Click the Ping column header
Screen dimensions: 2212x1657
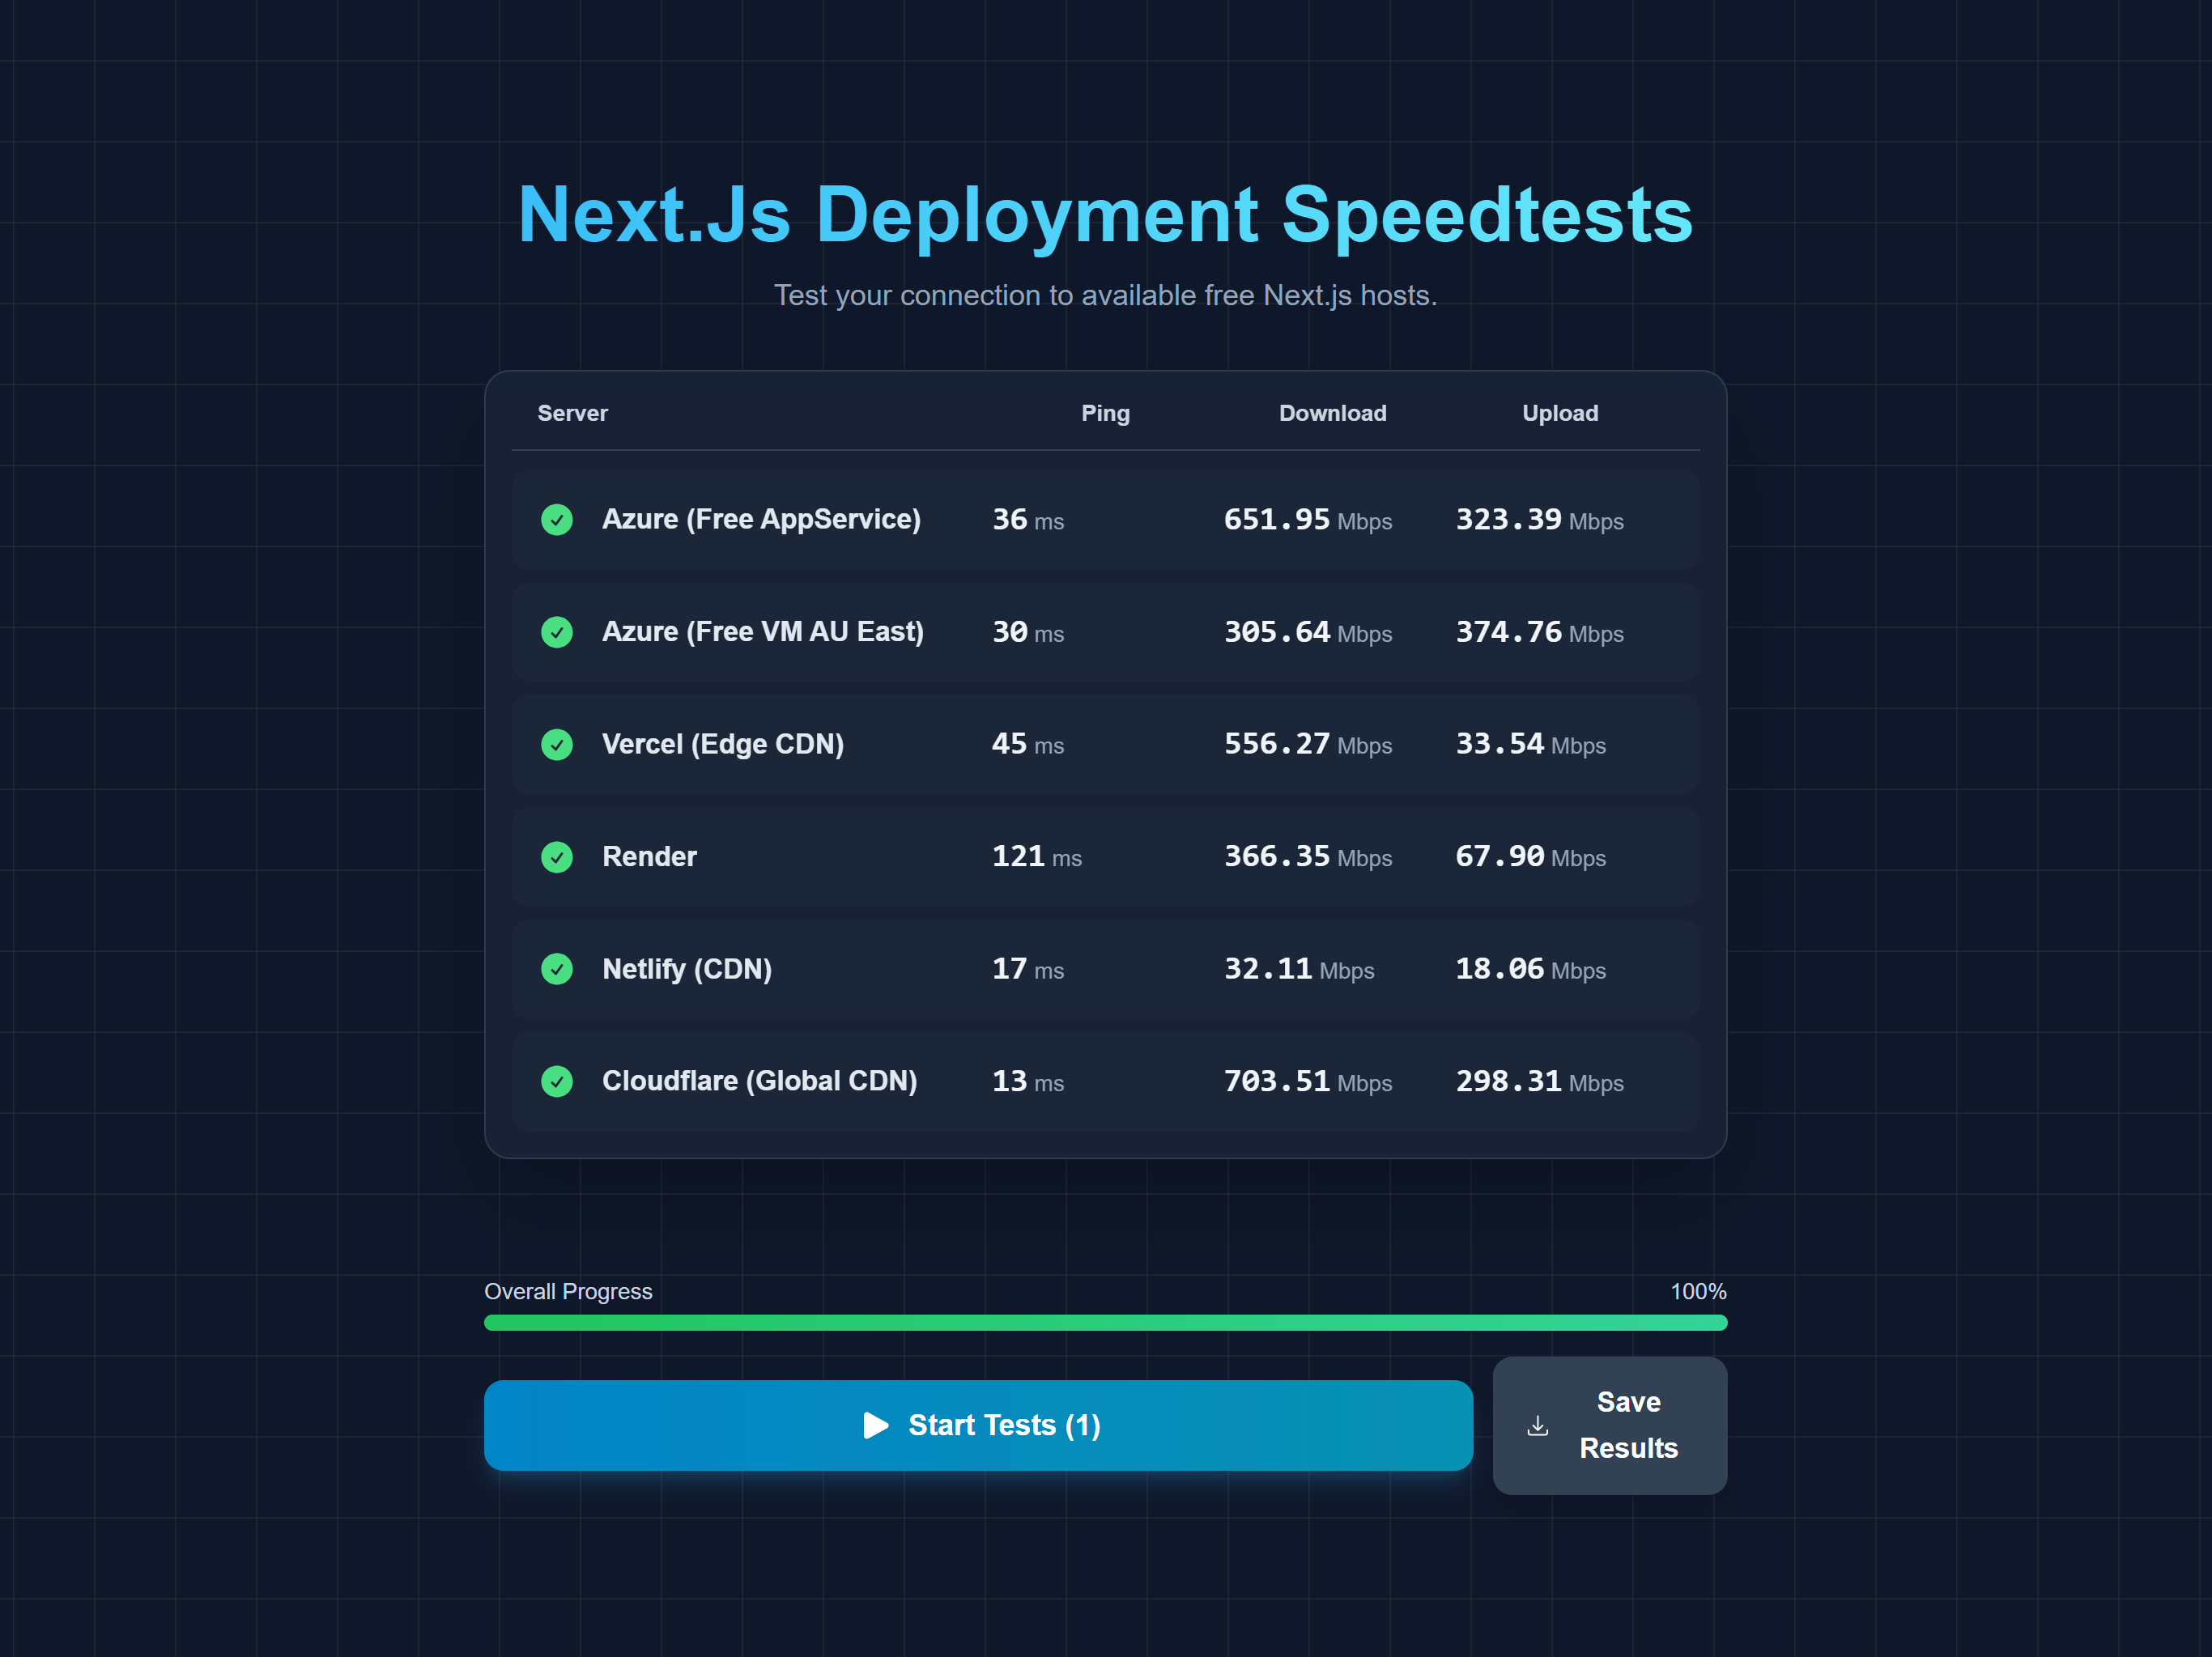point(1105,413)
